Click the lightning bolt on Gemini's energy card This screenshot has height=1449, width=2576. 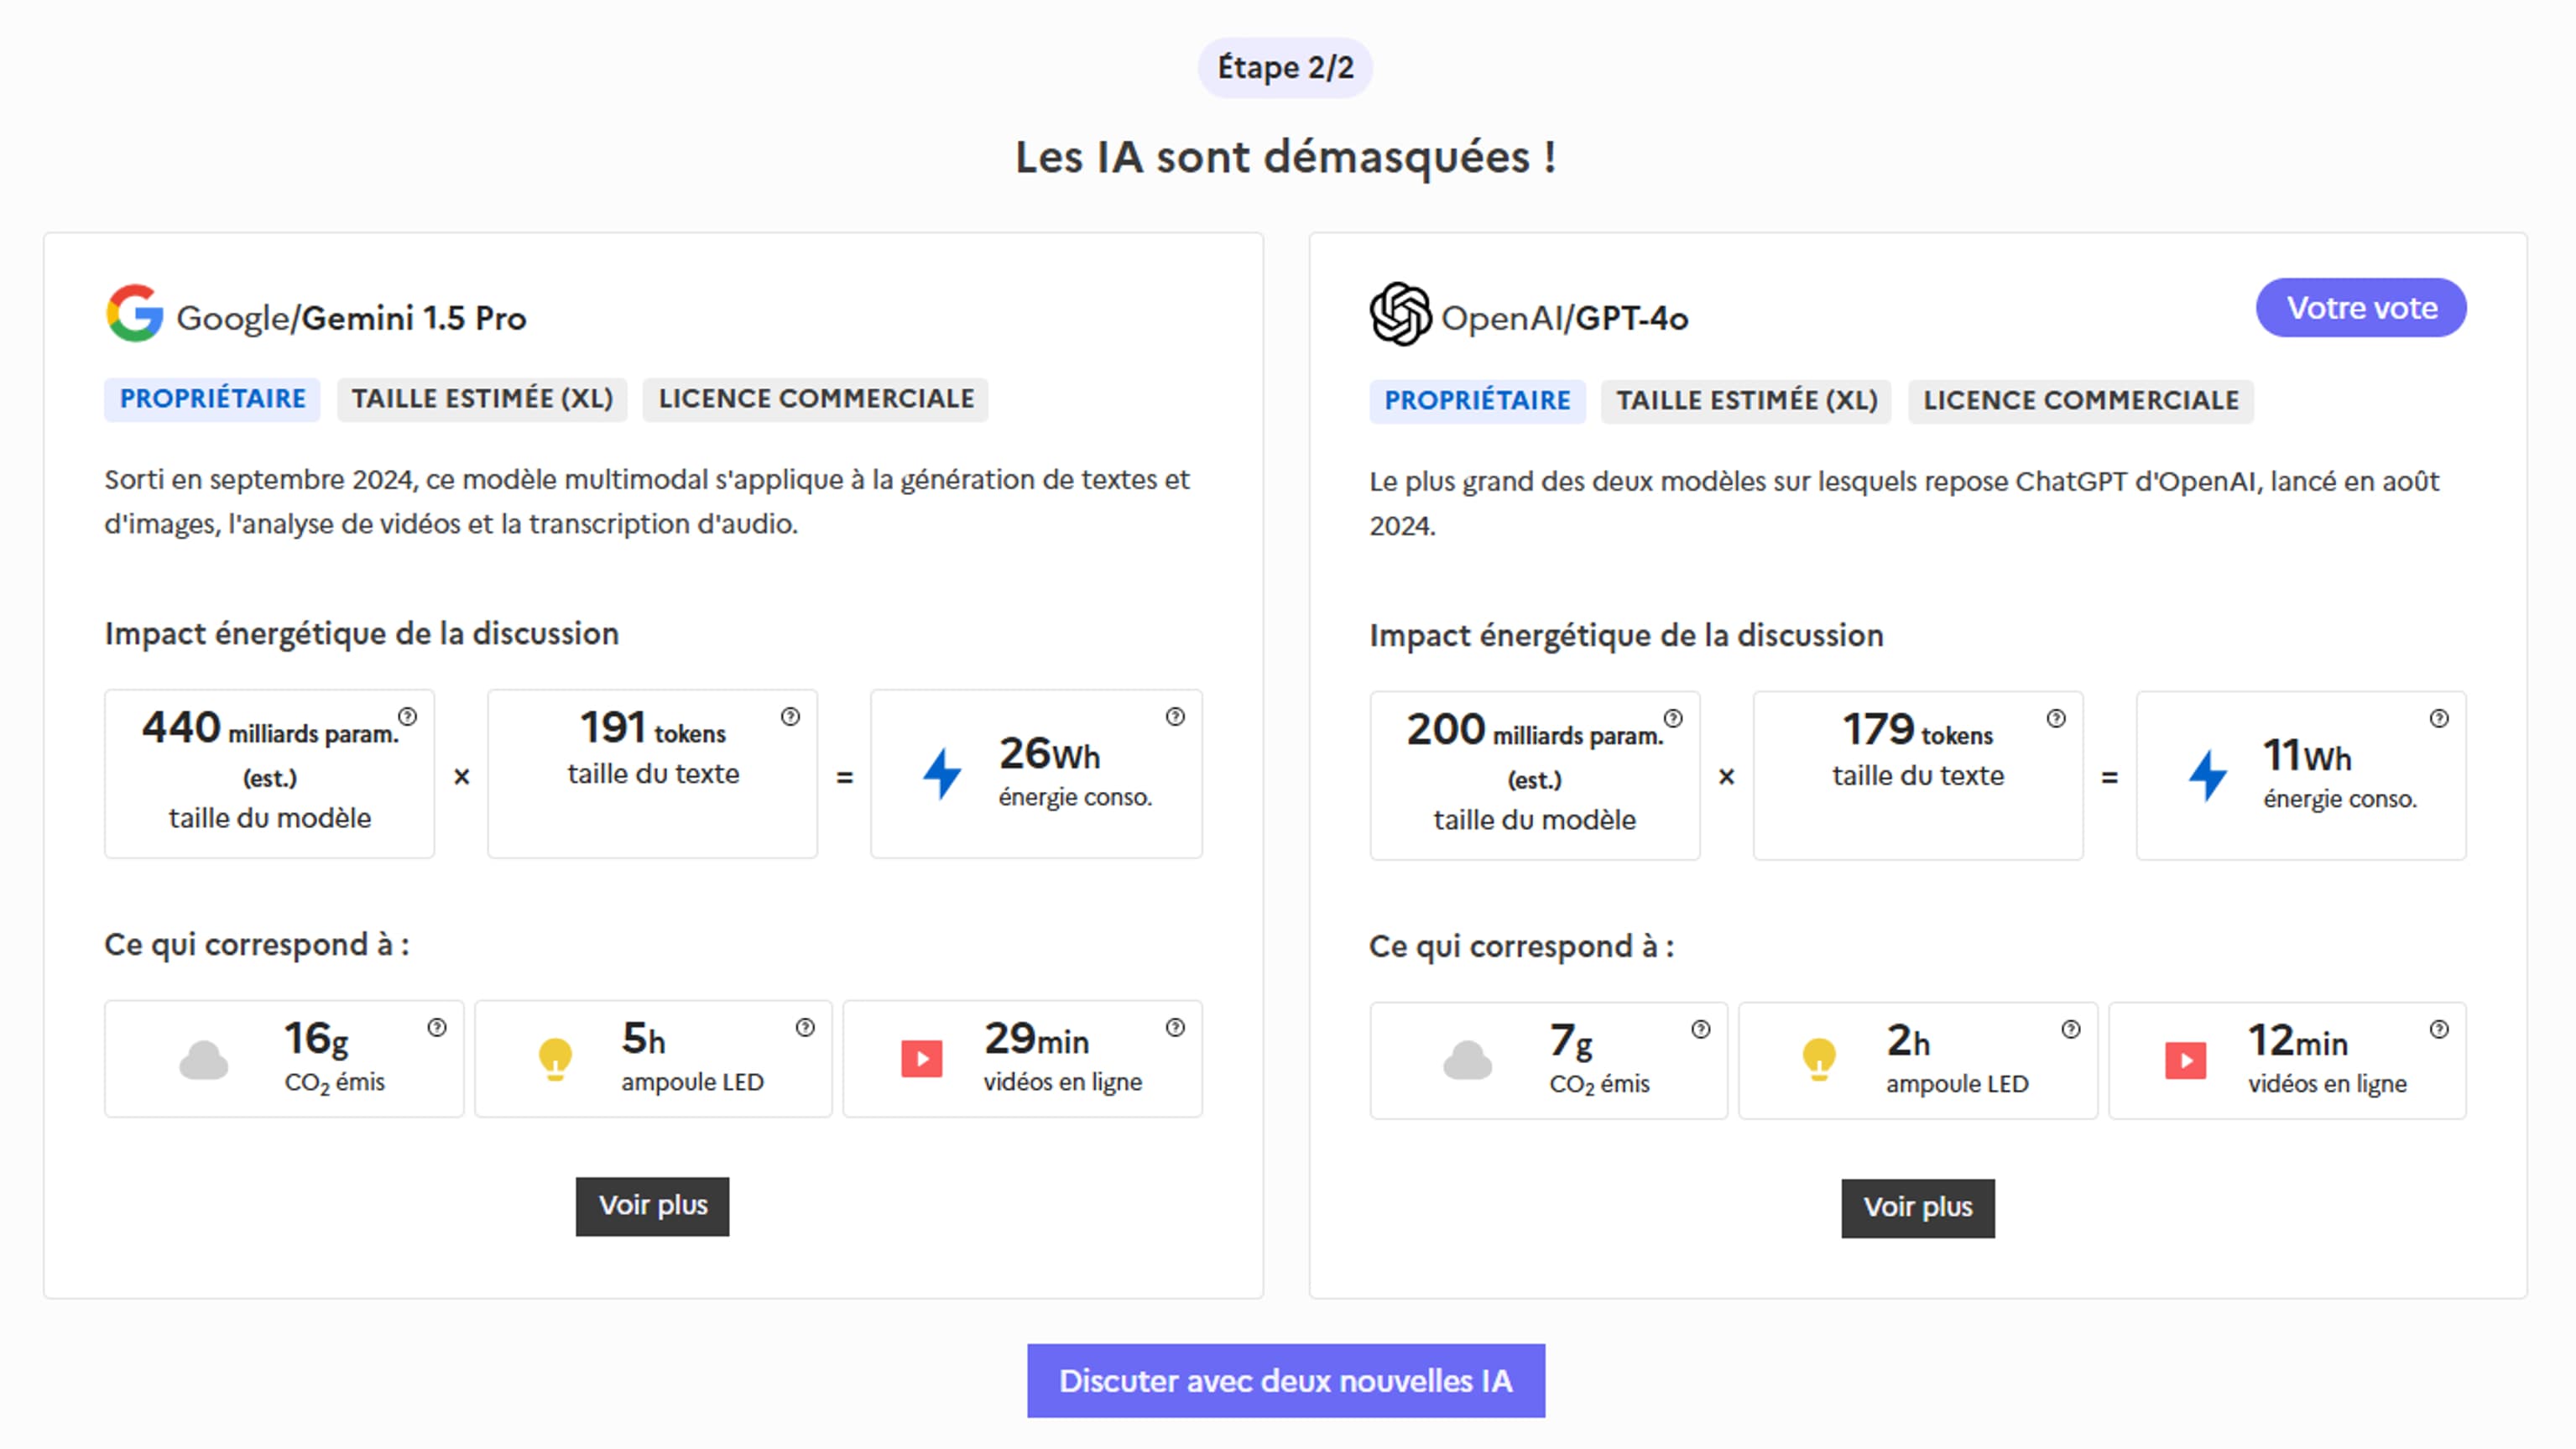click(x=942, y=771)
